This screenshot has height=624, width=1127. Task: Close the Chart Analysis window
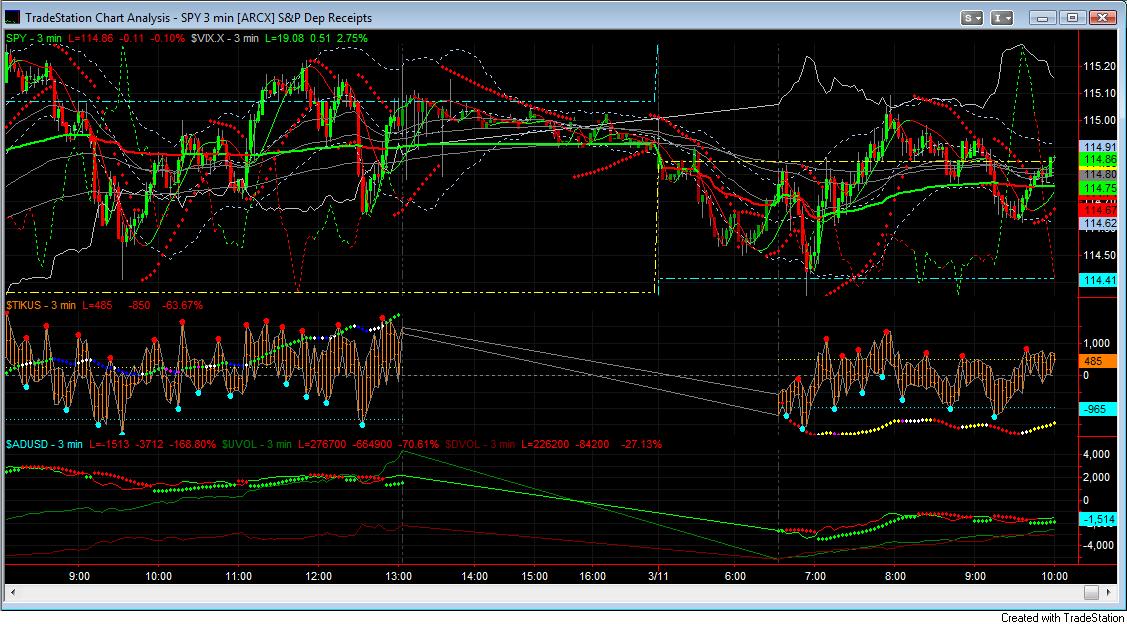pyautogui.click(x=1102, y=17)
